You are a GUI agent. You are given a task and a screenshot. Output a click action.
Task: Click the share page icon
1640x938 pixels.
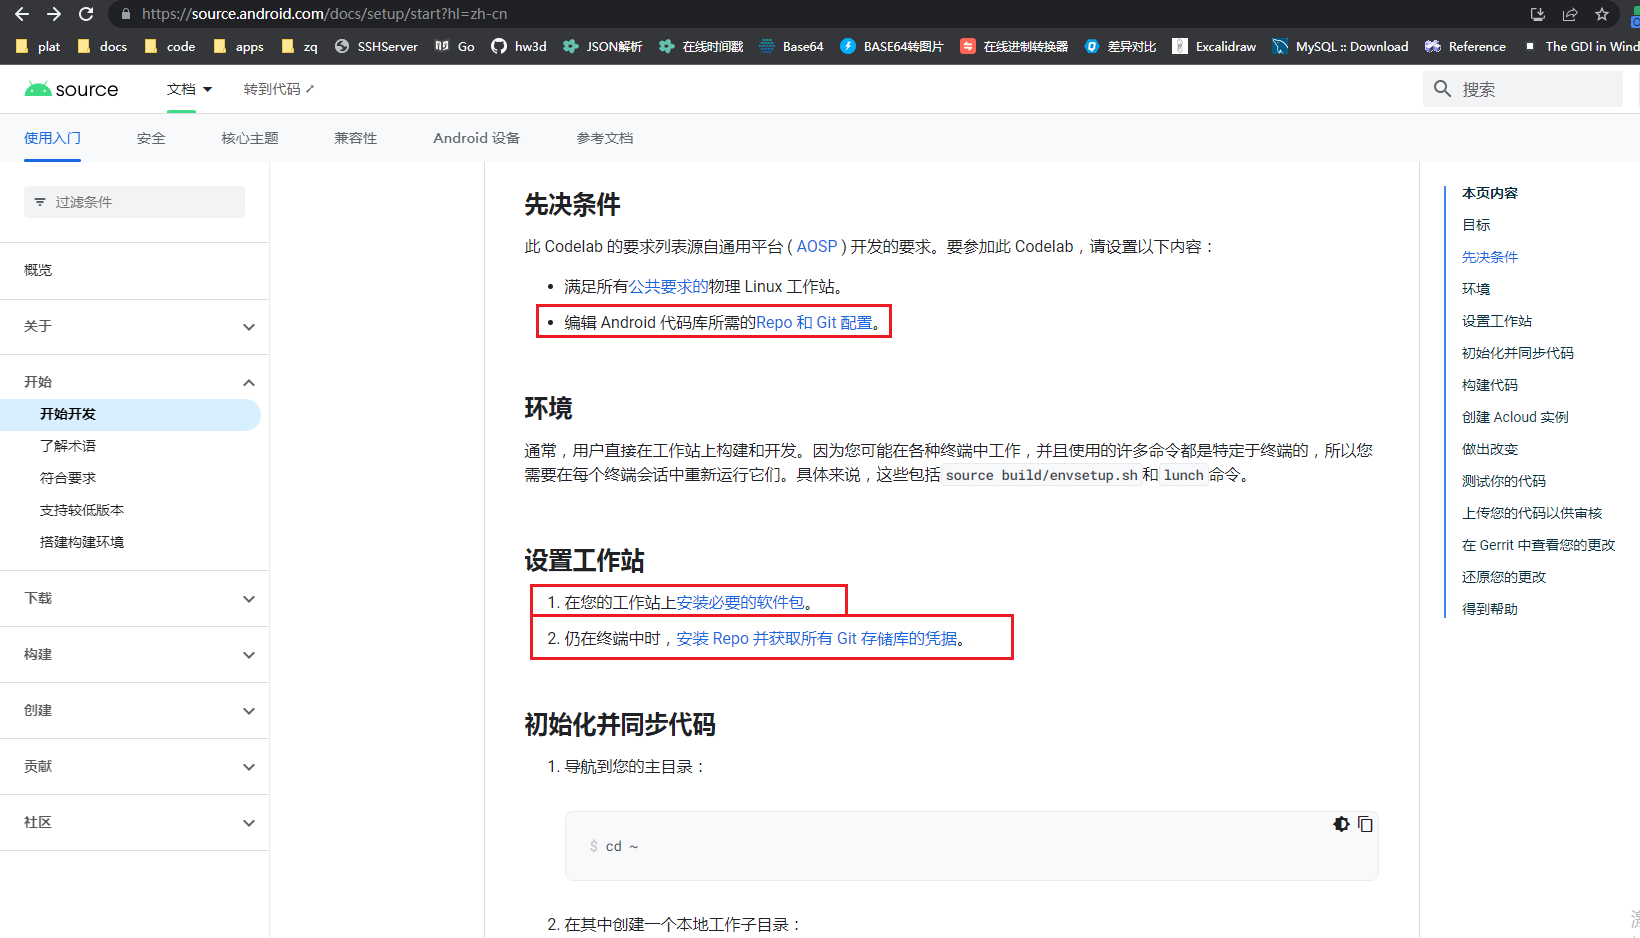pyautogui.click(x=1570, y=14)
